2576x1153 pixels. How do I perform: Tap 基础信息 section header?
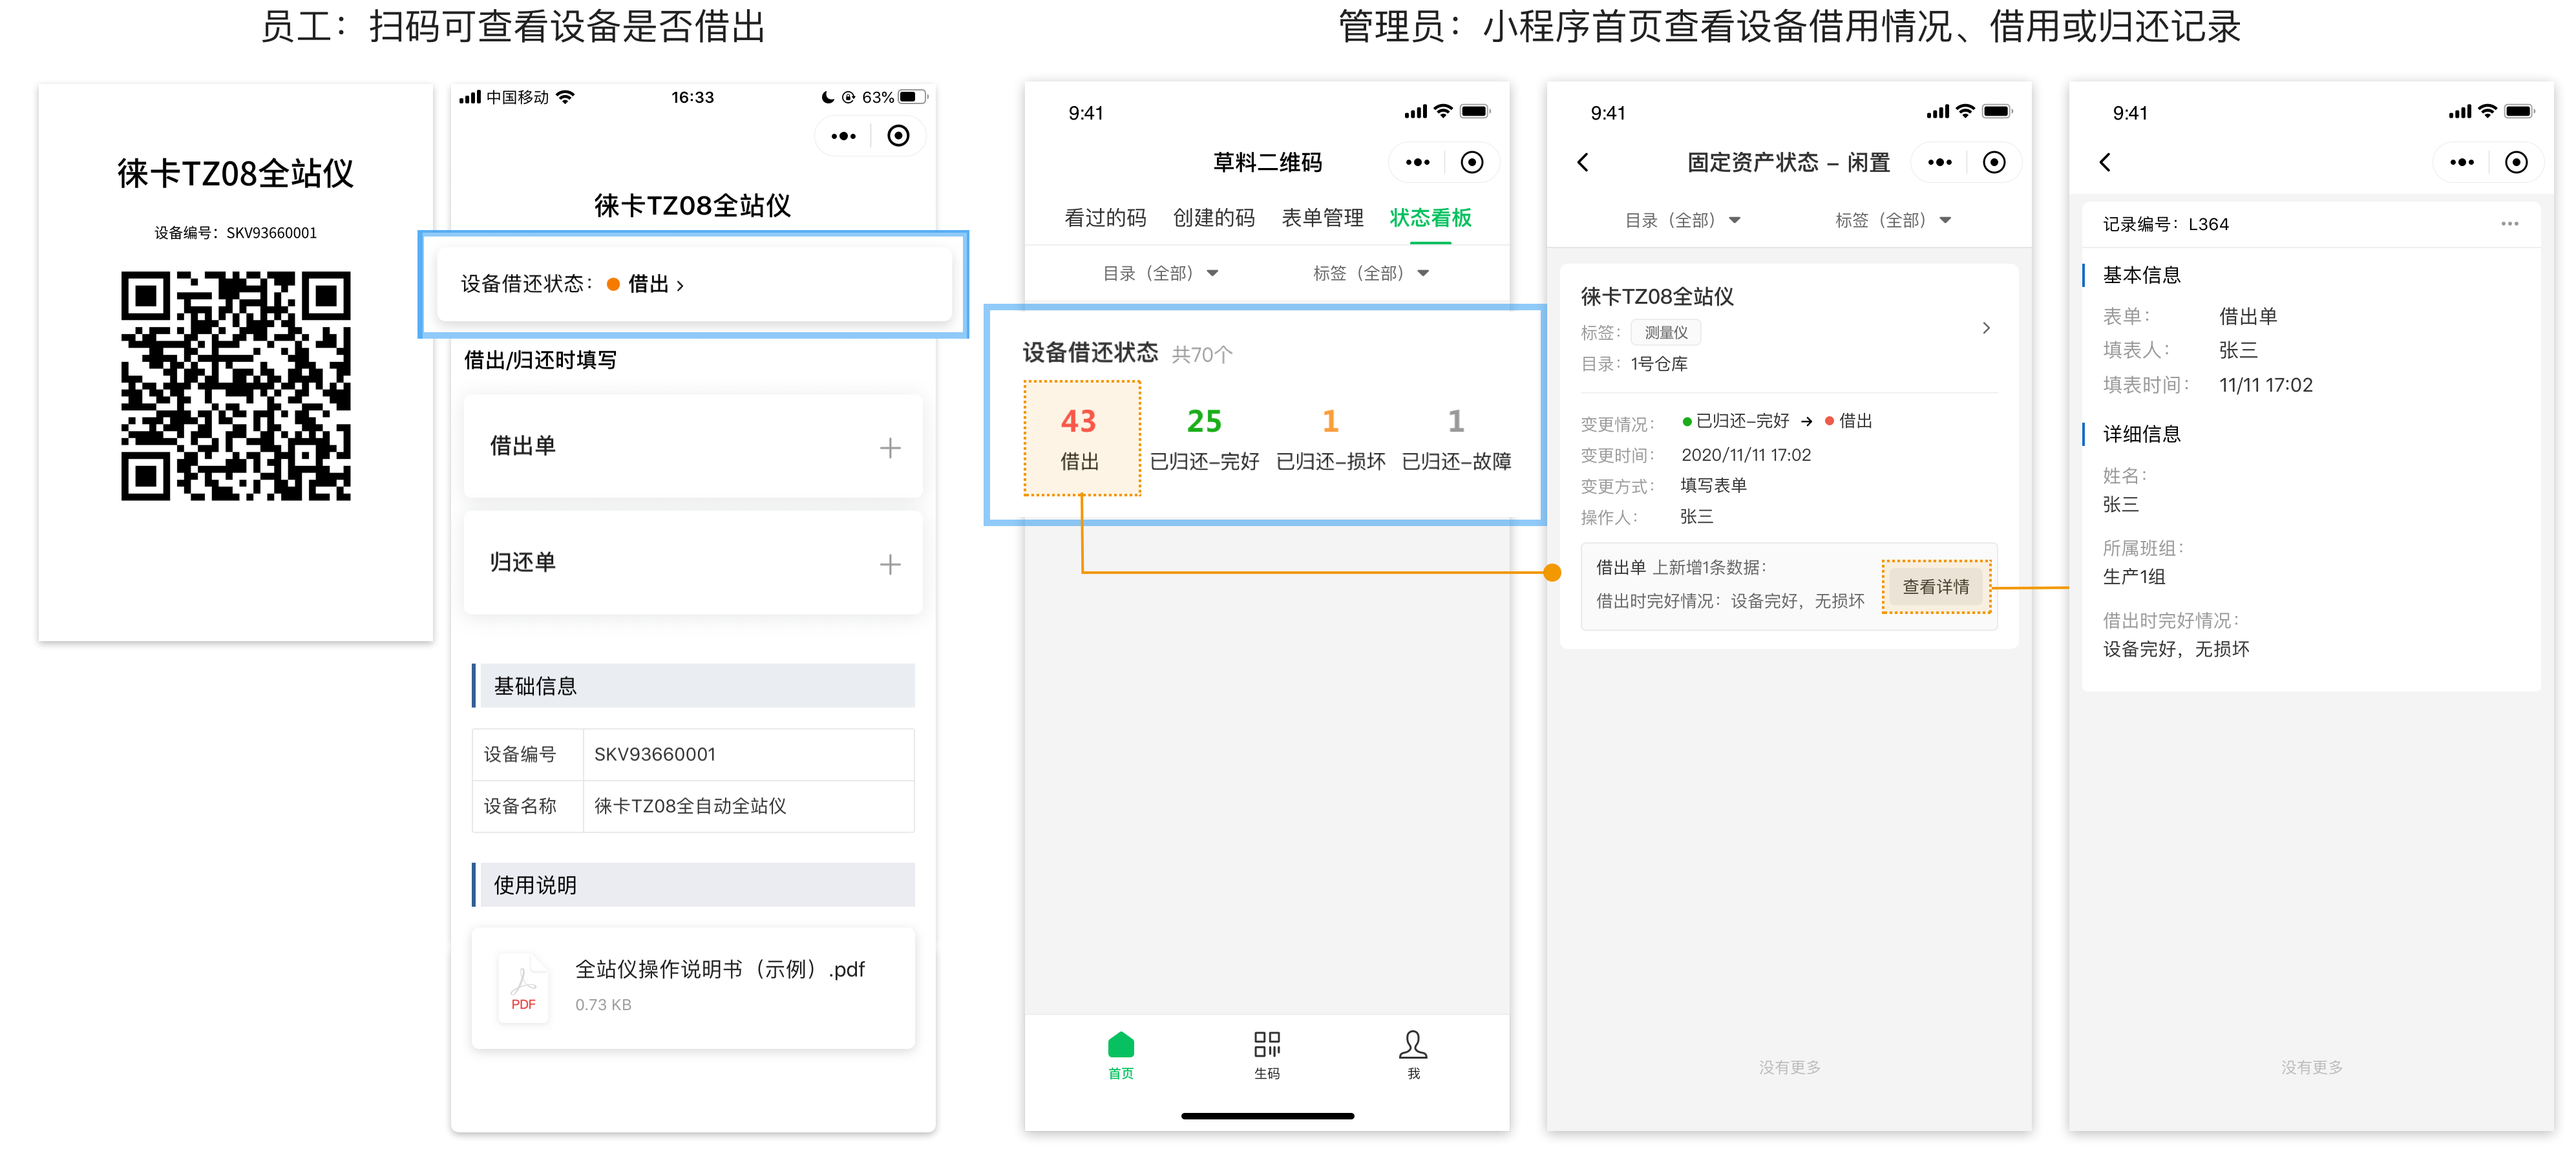(x=693, y=686)
